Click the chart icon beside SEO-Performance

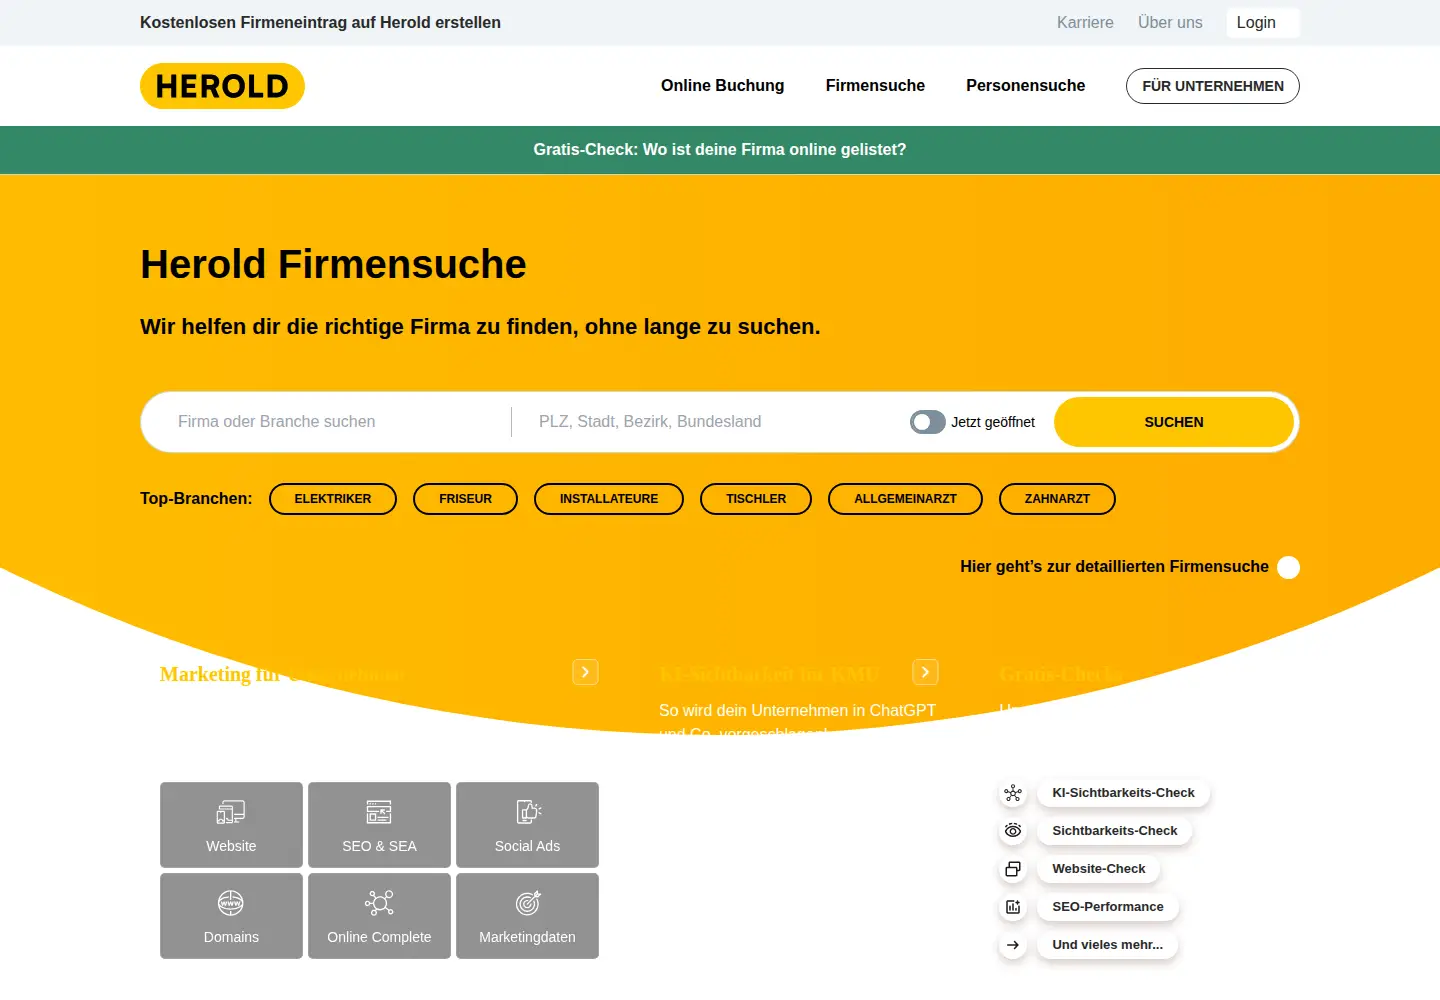click(1013, 907)
